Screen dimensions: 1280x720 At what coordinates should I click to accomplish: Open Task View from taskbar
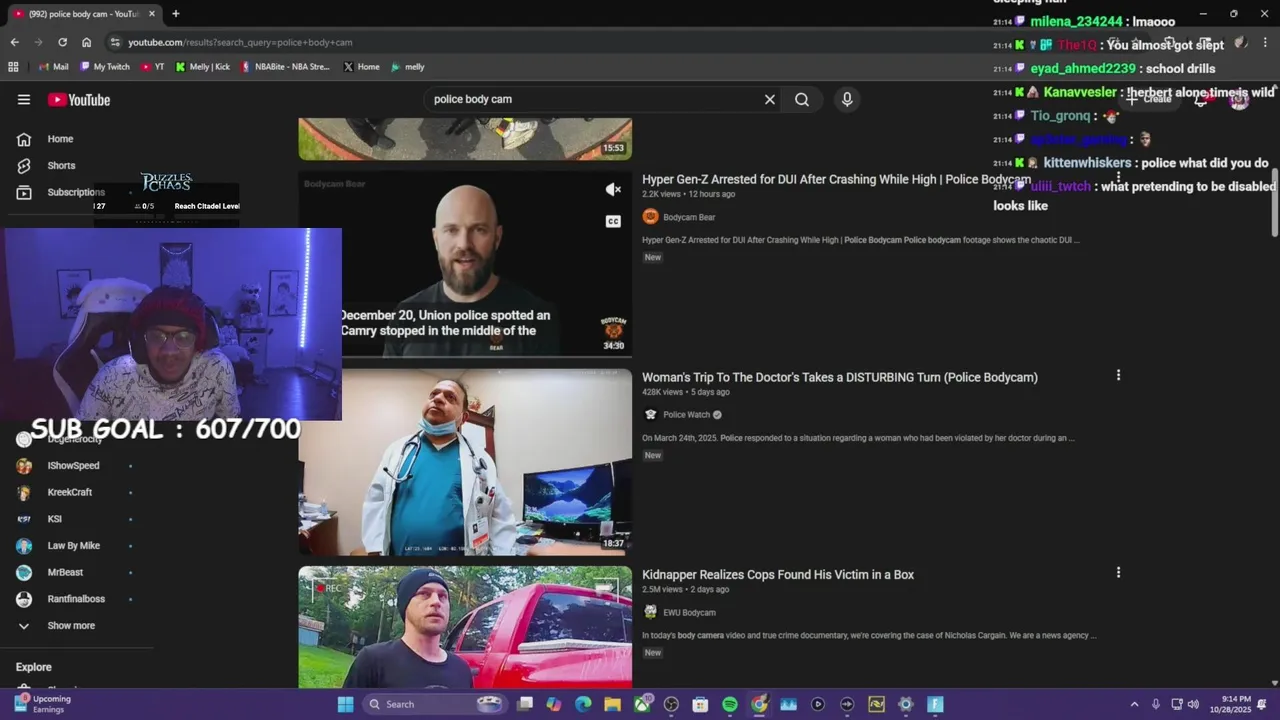(525, 704)
